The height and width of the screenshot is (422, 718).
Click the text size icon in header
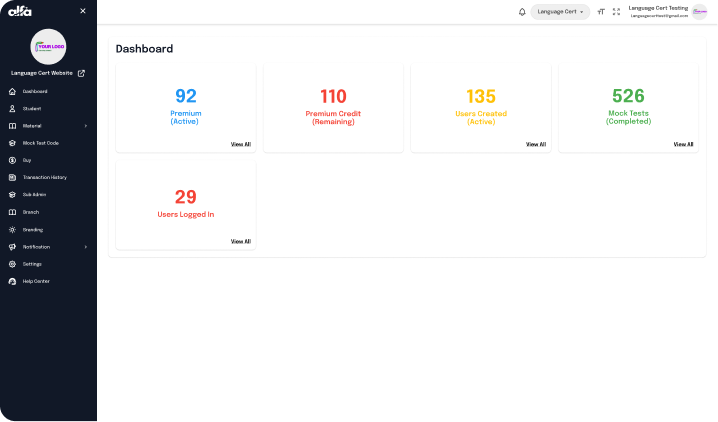(x=601, y=12)
